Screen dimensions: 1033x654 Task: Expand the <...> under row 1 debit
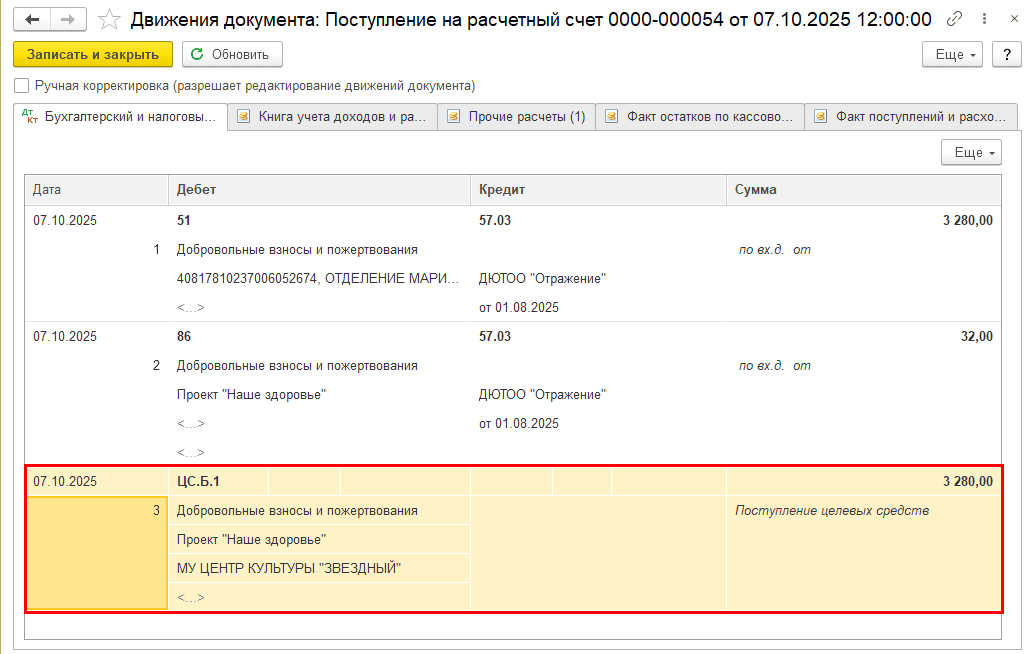click(190, 308)
